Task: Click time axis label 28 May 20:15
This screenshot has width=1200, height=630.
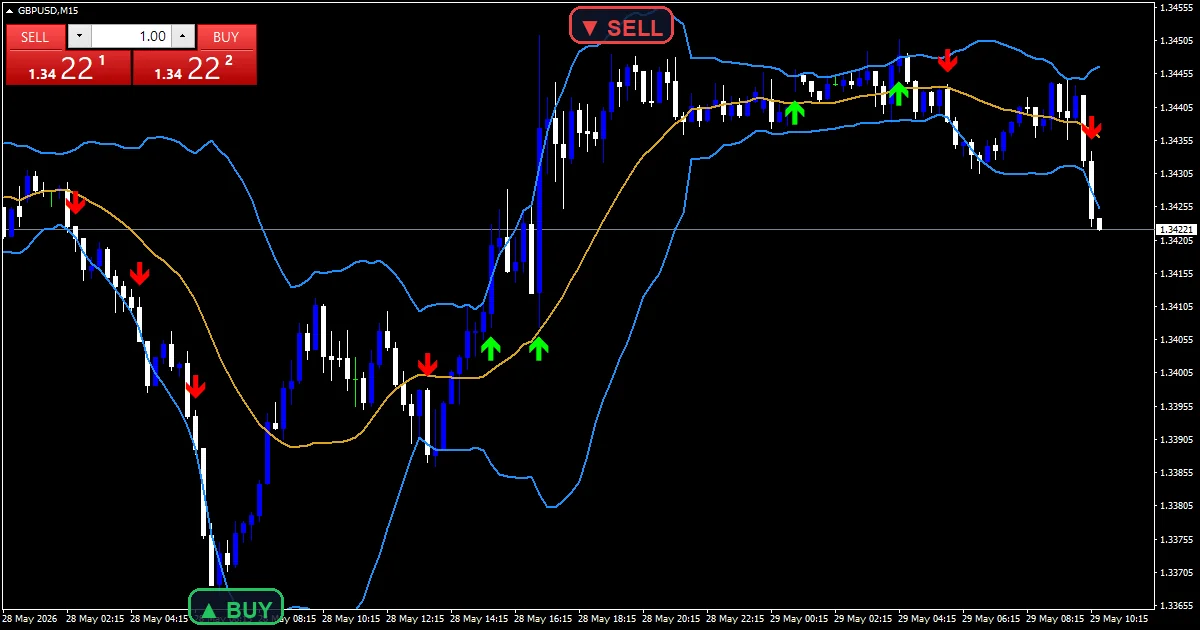Action: click(669, 619)
